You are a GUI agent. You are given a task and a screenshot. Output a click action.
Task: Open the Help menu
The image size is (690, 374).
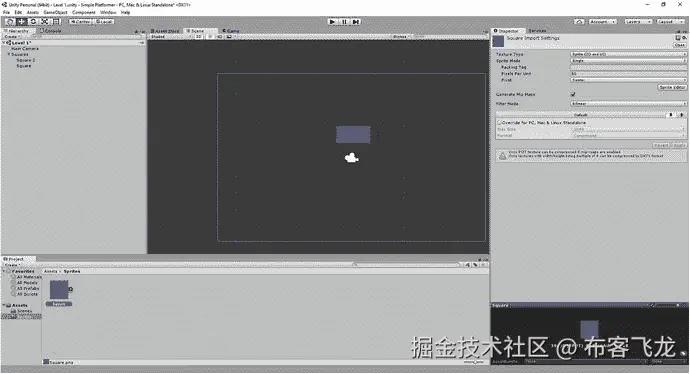(125, 12)
